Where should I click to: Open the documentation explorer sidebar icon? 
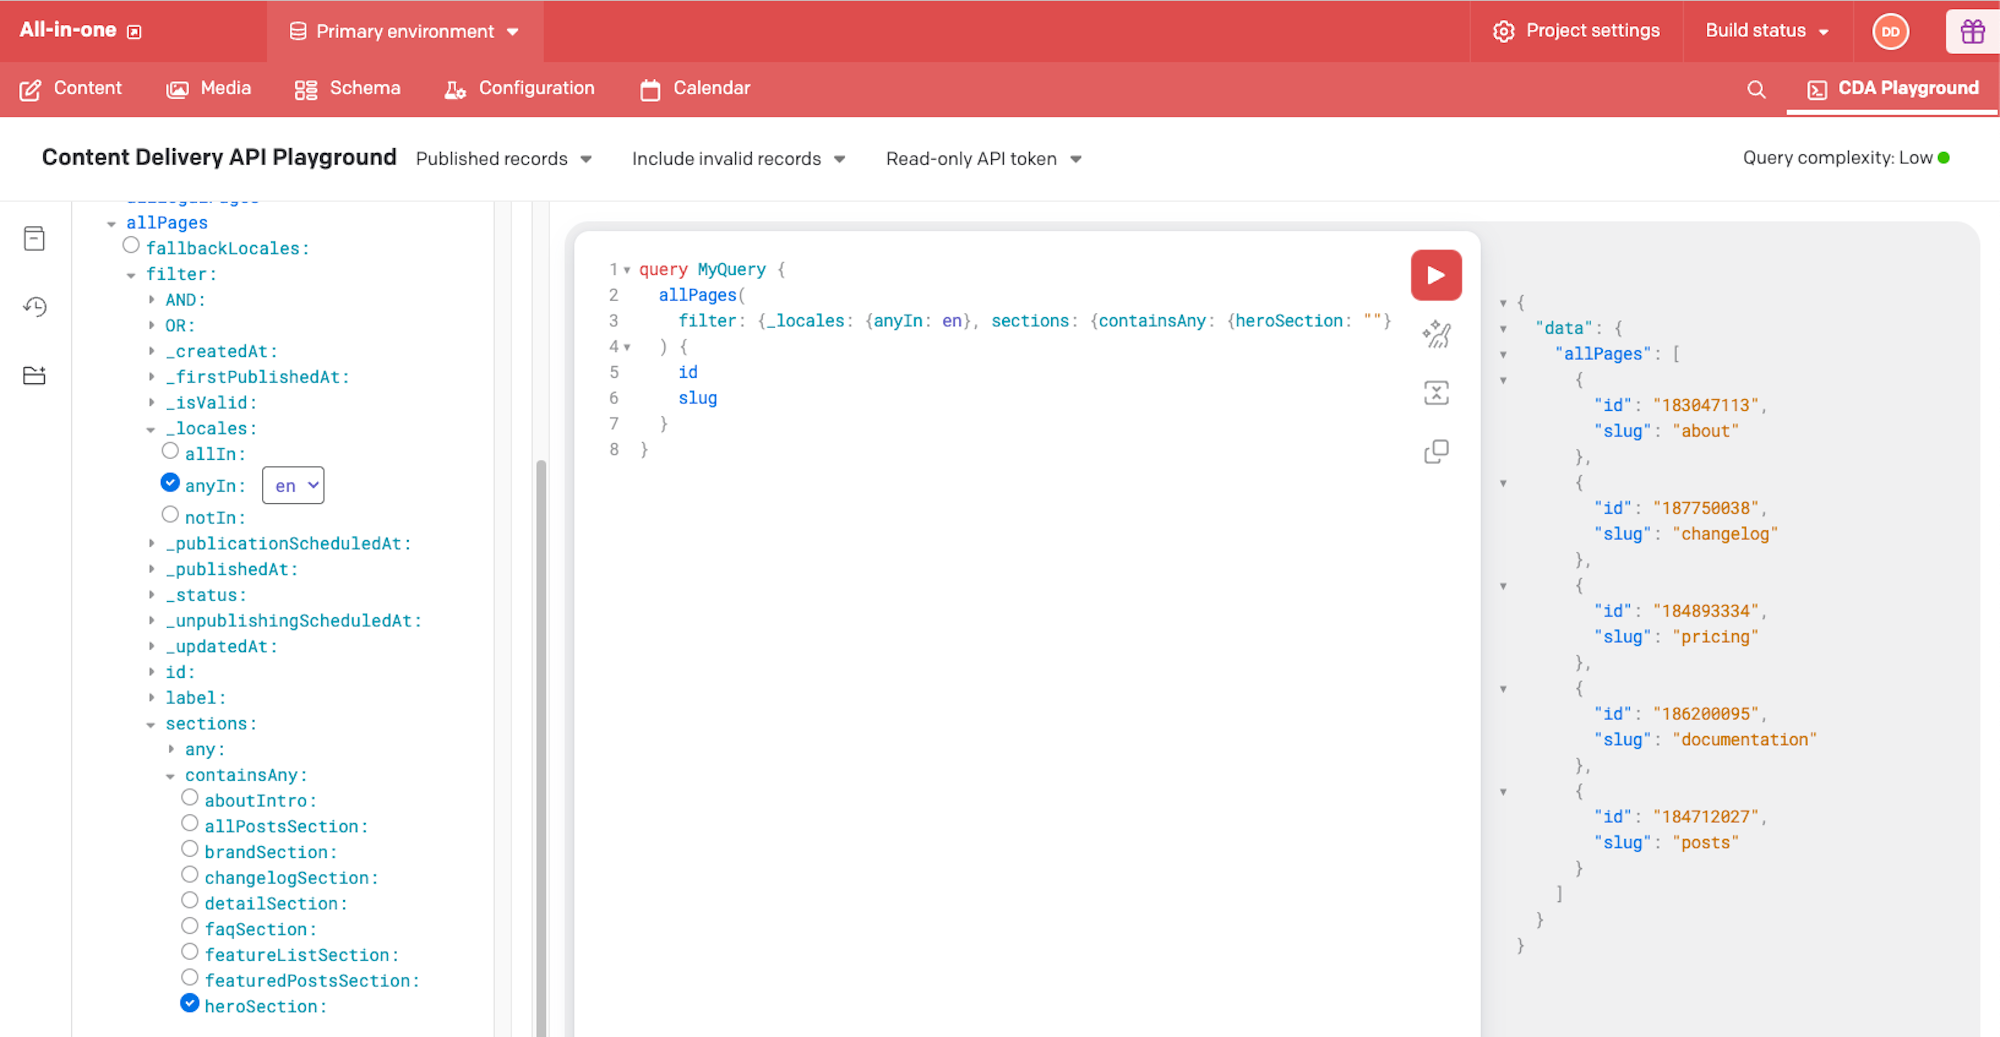pos(35,238)
